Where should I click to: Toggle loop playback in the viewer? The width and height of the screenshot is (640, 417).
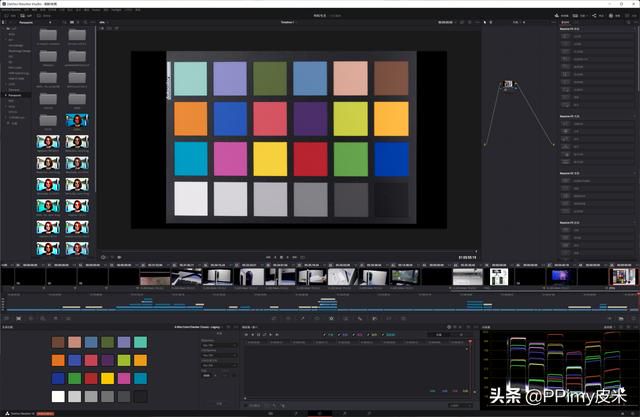[303, 257]
